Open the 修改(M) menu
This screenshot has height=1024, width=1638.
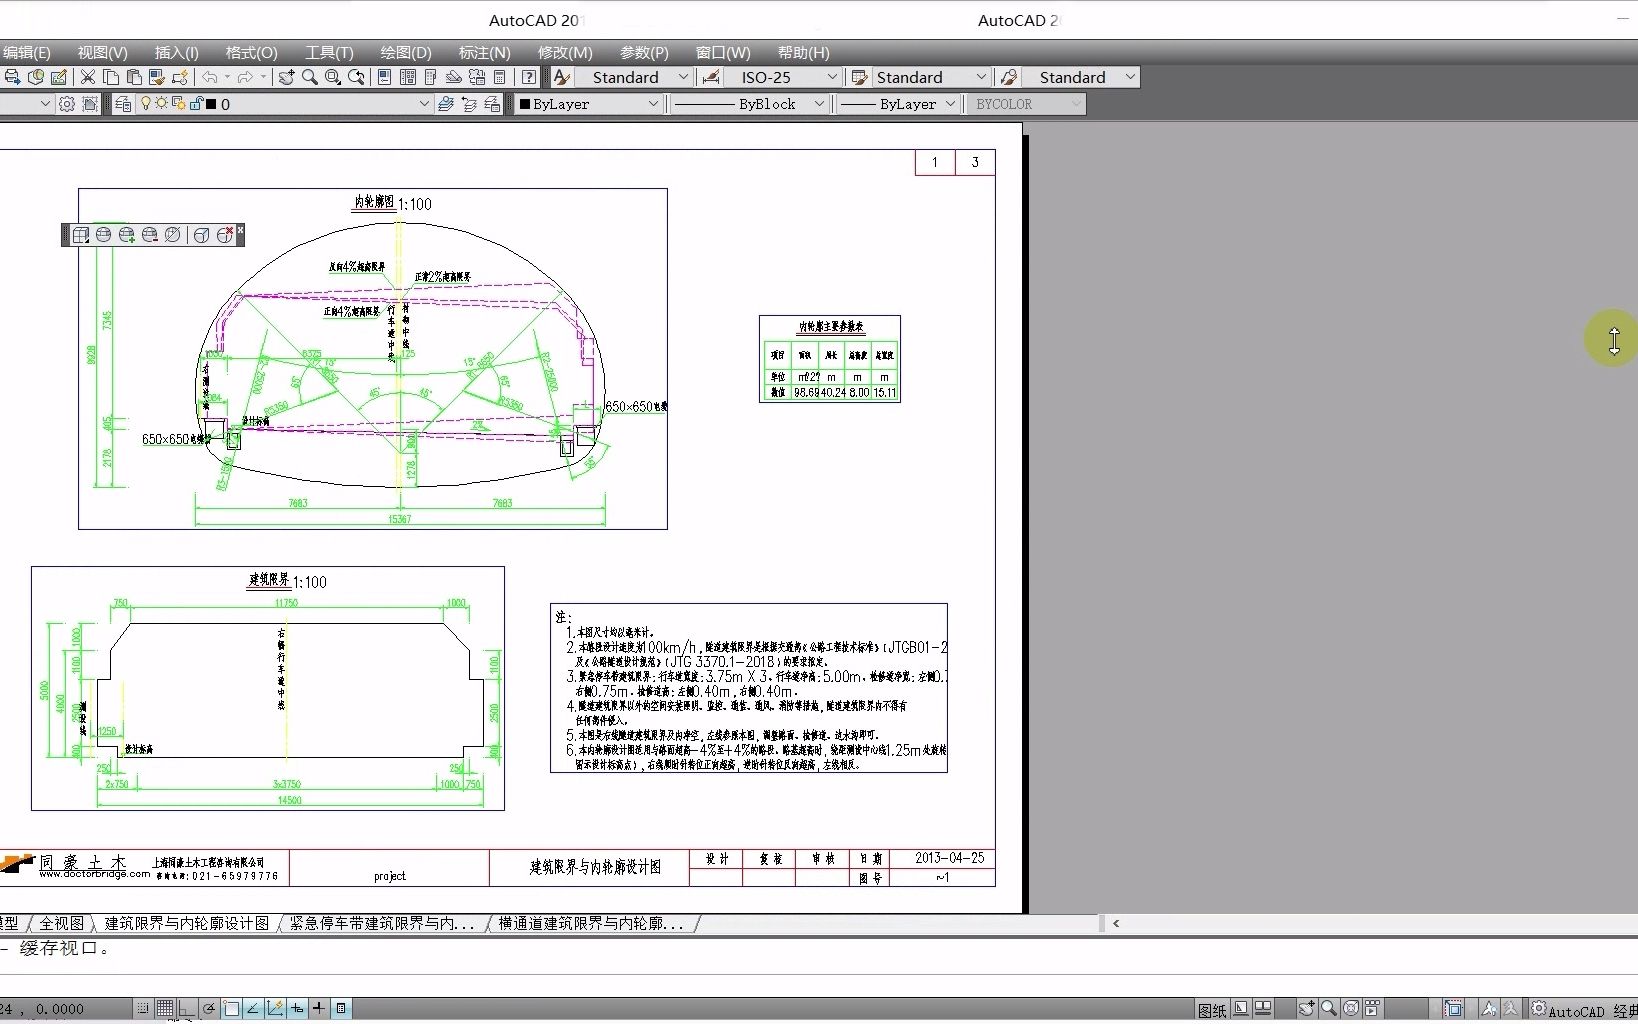click(564, 52)
